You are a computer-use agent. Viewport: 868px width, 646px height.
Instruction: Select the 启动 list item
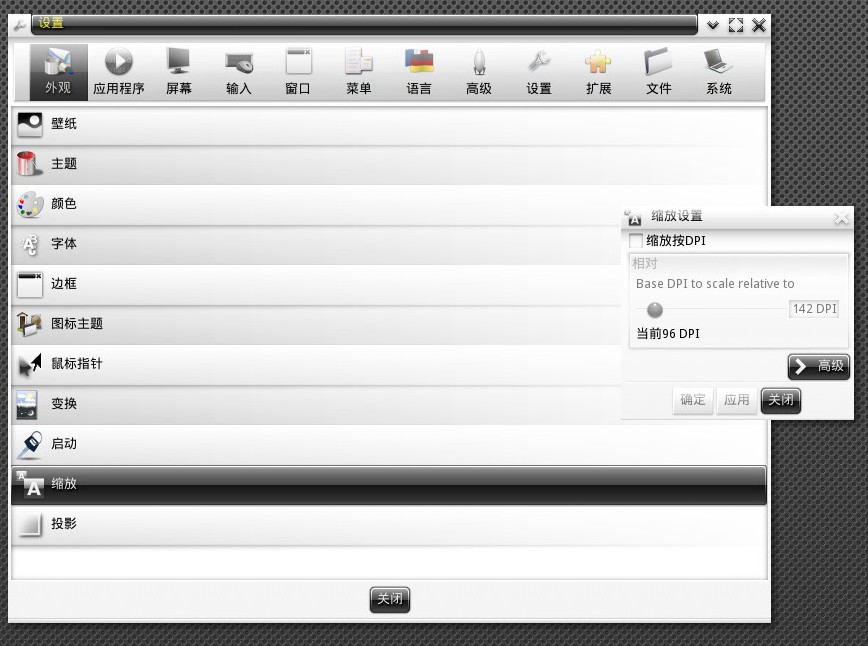[x=389, y=445]
